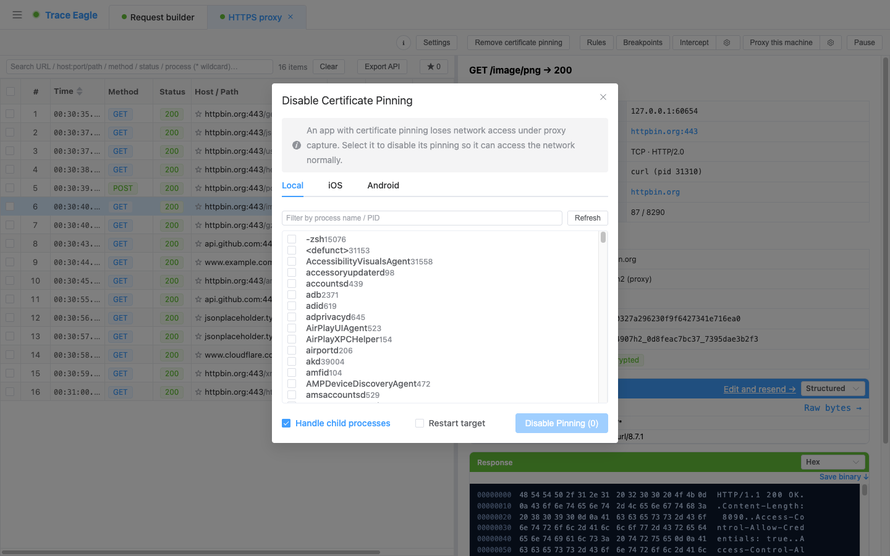The image size is (890, 556).
Task: Pause the capture with Pause button
Action: 864,43
